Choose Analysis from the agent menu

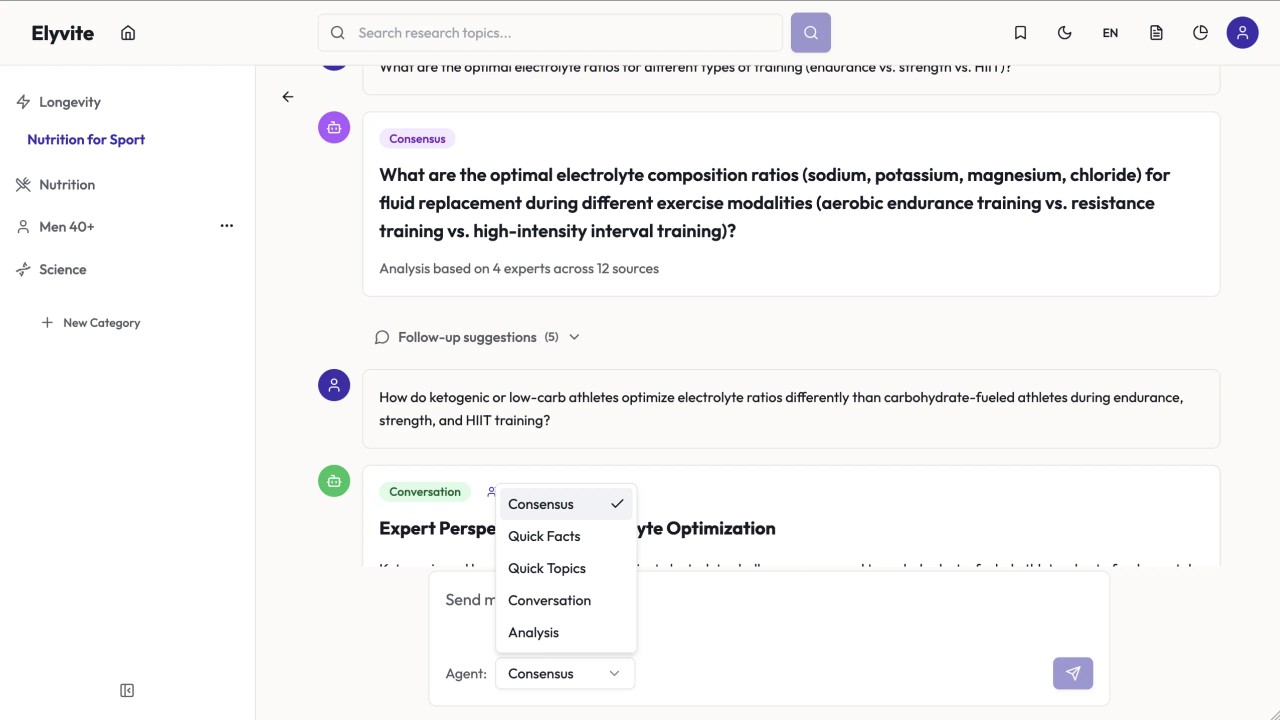(x=566, y=632)
